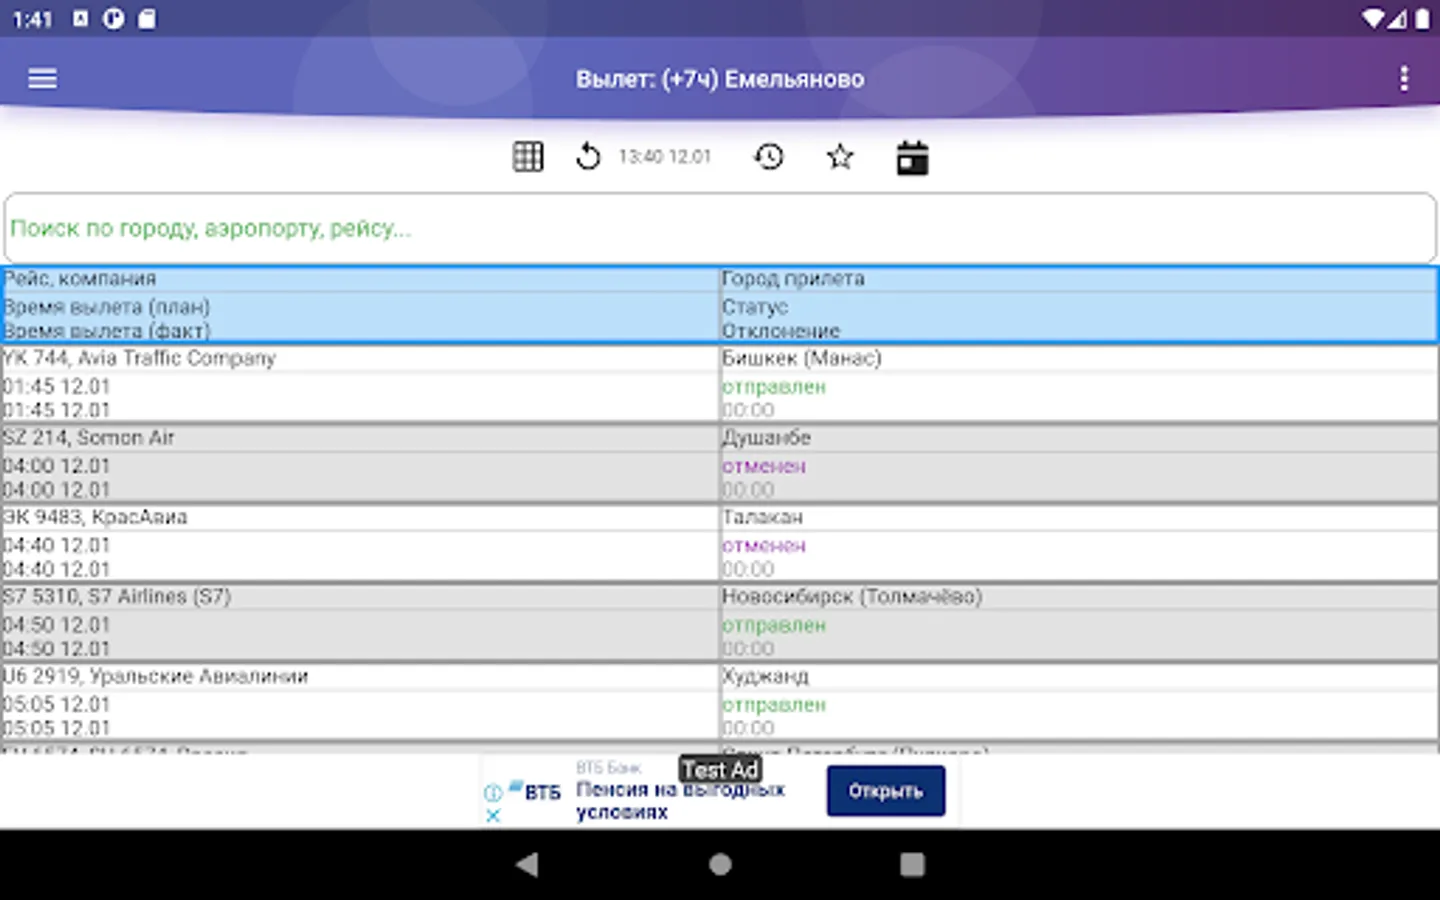This screenshot has height=900, width=1440.
Task: Select flight U6 2919, Уральские Авиалинии
Action: (x=155, y=676)
